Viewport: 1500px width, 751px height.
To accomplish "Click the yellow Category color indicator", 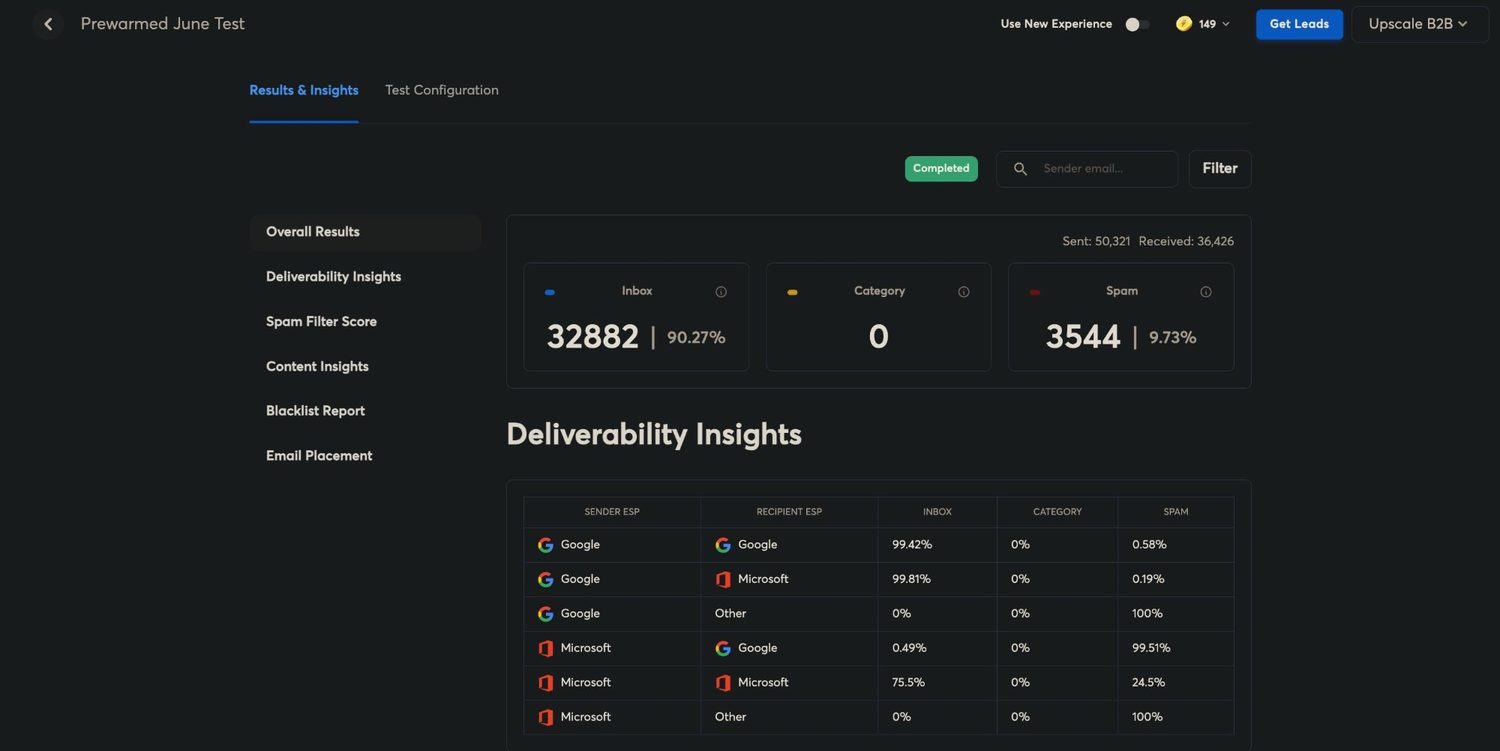I will coord(792,292).
